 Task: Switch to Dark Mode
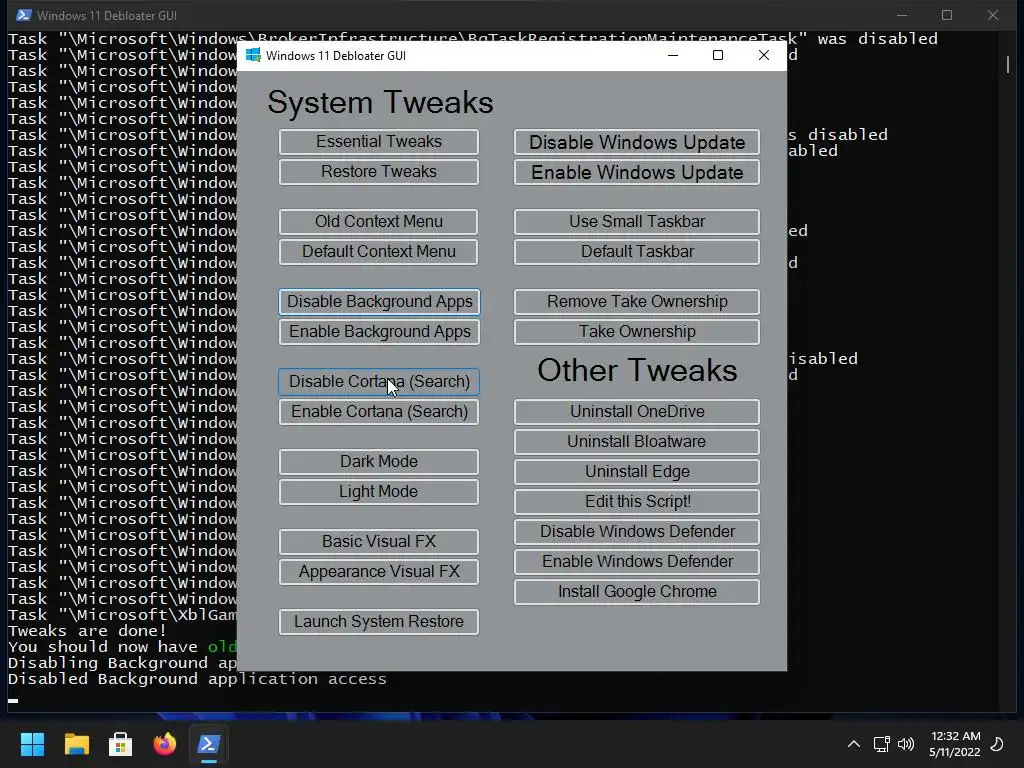[379, 462]
